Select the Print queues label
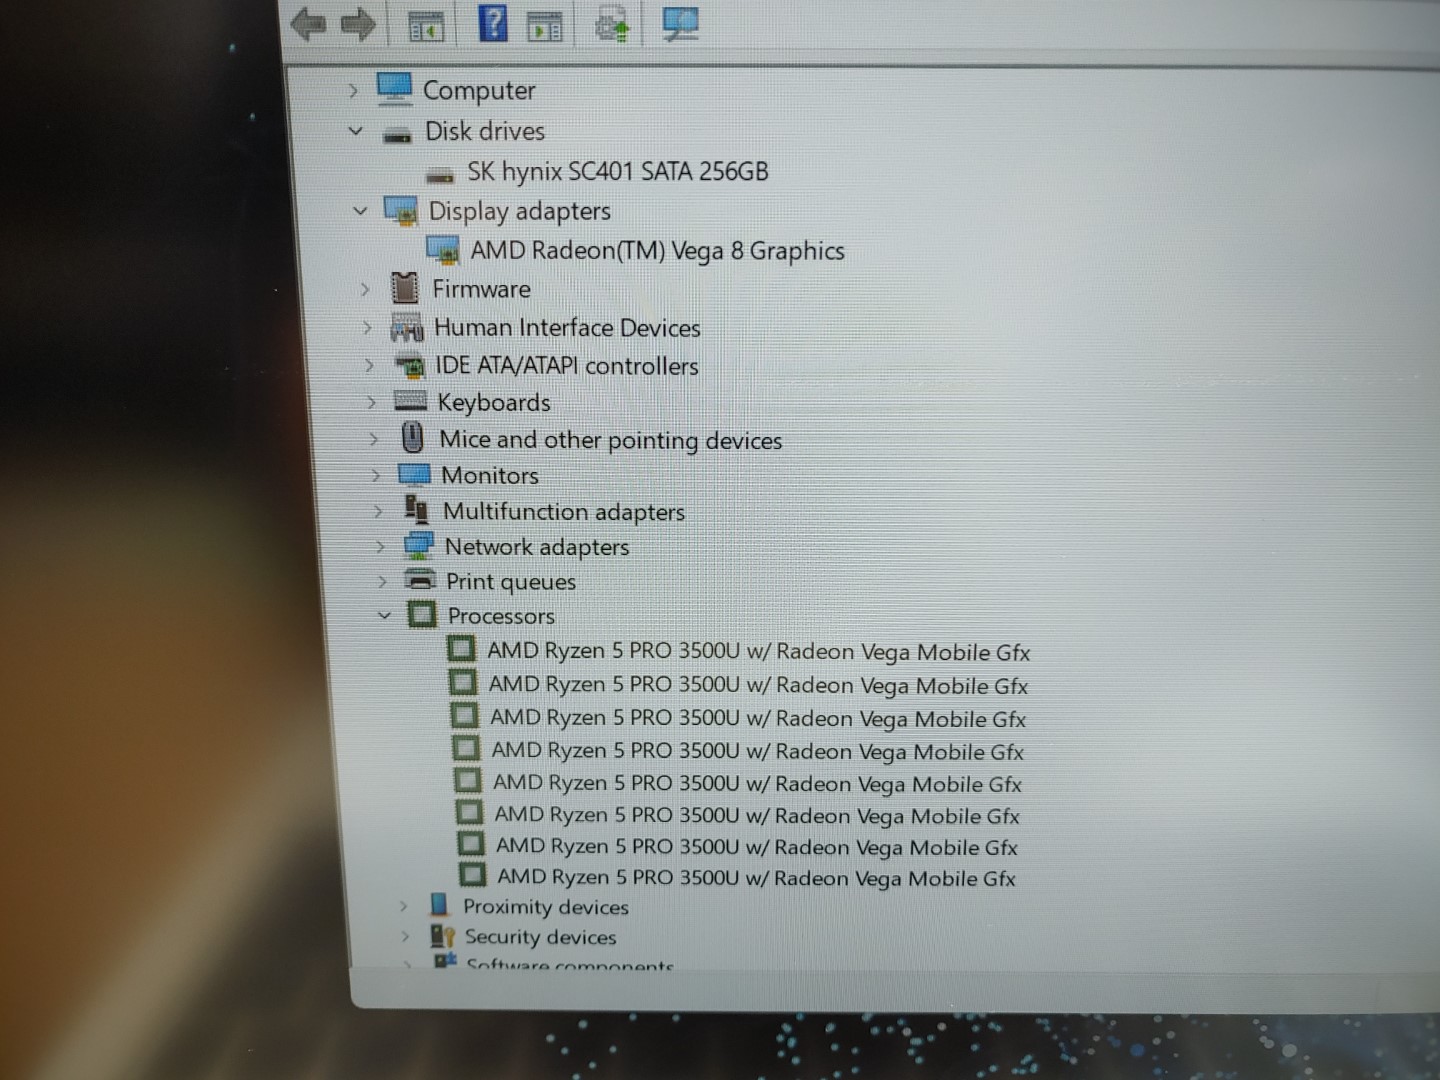1440x1080 pixels. click(x=511, y=582)
